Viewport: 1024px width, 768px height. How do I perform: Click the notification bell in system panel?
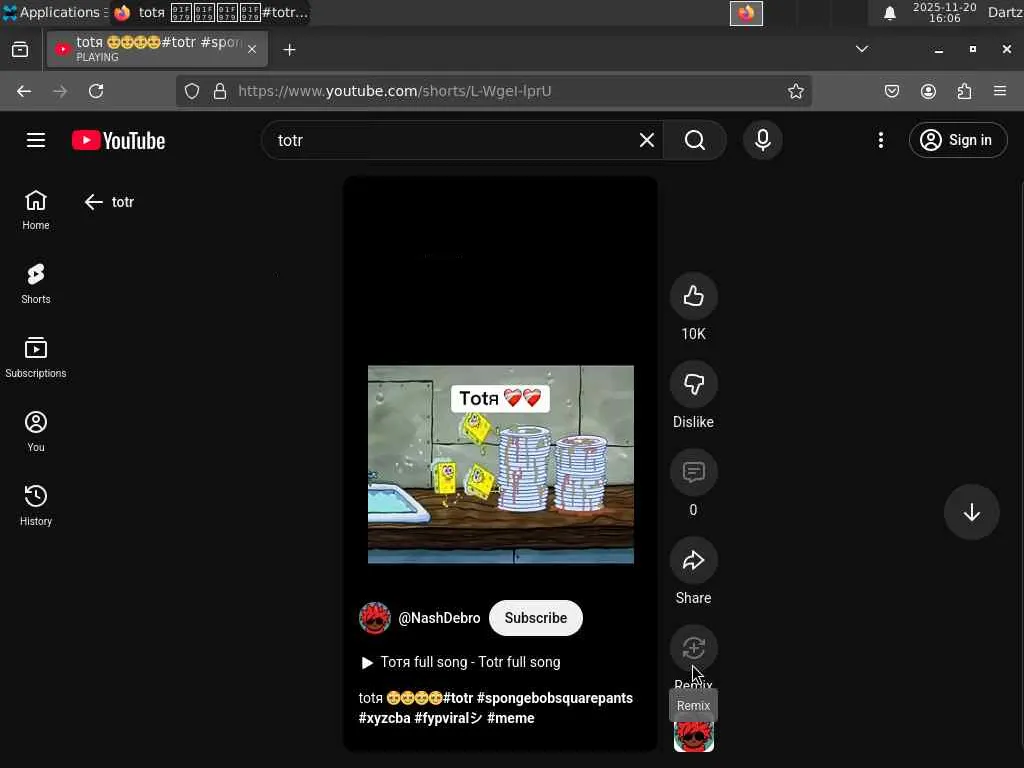coord(889,13)
